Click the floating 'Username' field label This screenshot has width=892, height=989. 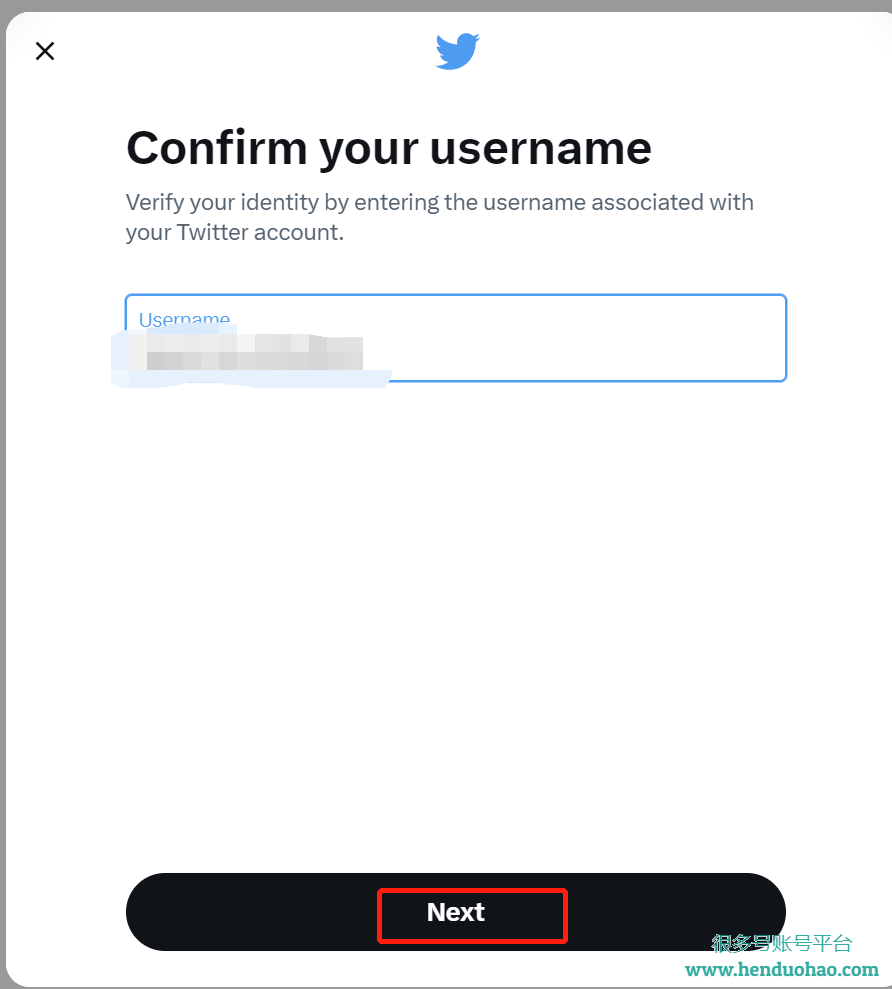point(184,320)
